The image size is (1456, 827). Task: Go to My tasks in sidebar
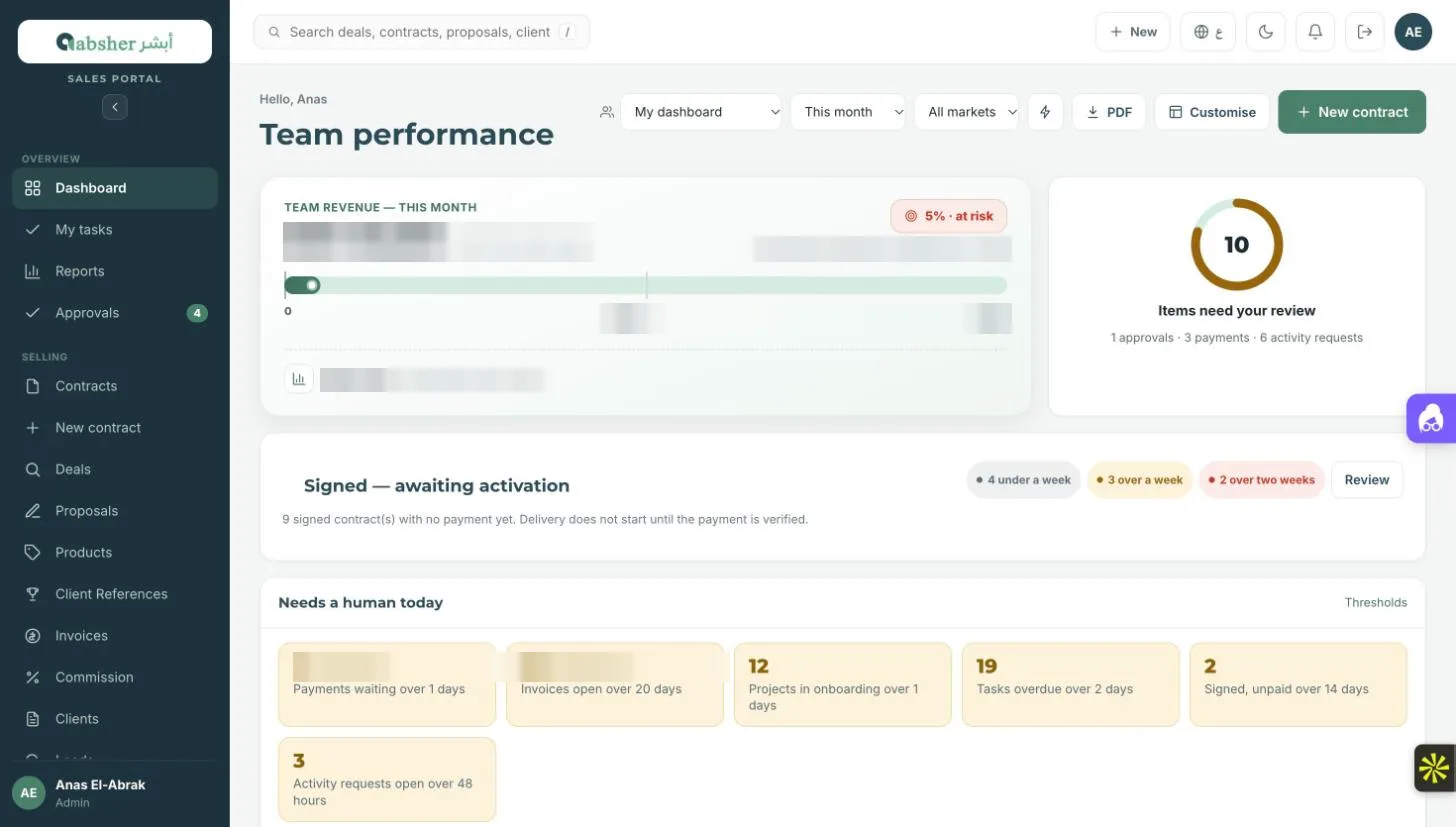(x=115, y=230)
